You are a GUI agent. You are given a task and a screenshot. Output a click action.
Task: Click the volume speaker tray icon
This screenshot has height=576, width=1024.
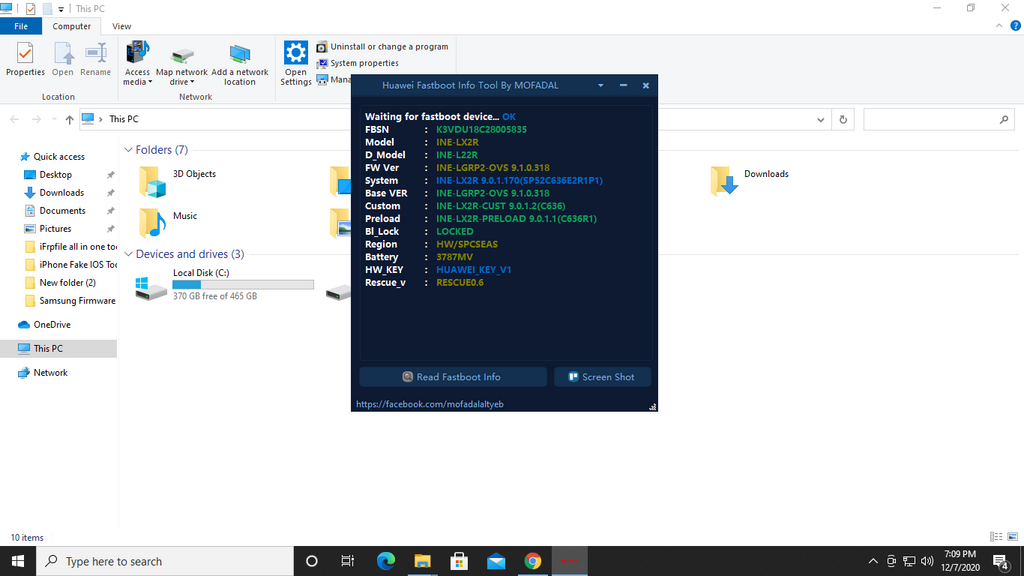click(927, 561)
